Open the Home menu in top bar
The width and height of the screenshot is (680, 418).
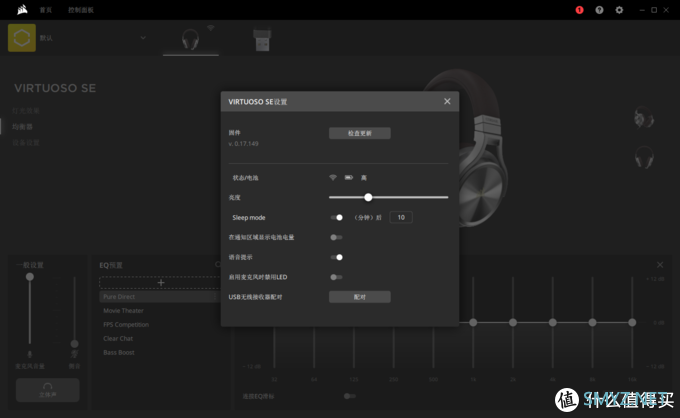pos(46,10)
